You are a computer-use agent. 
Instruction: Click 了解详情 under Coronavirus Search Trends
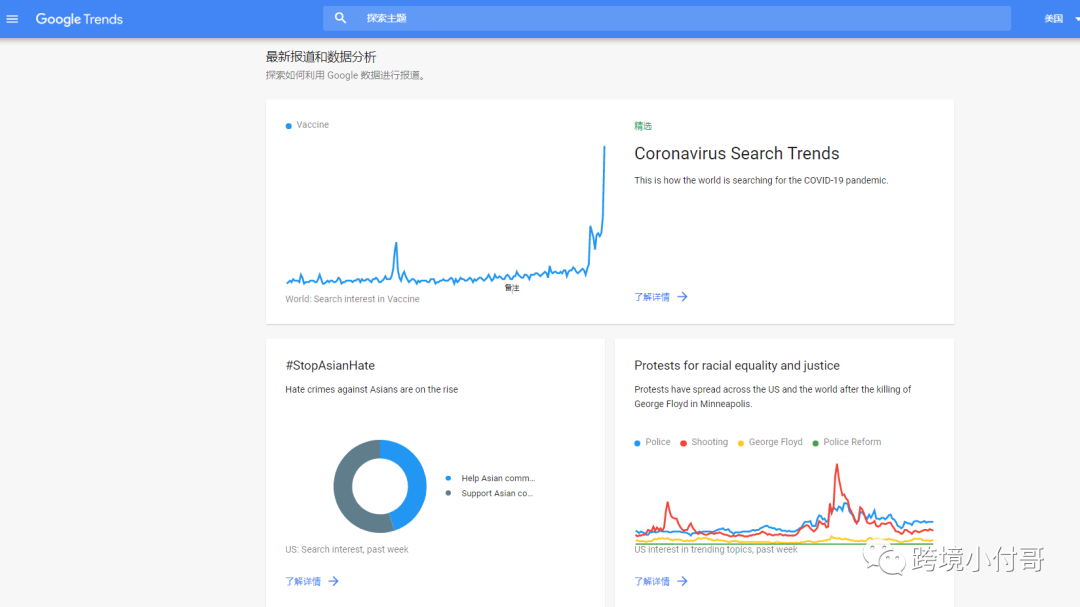[652, 297]
